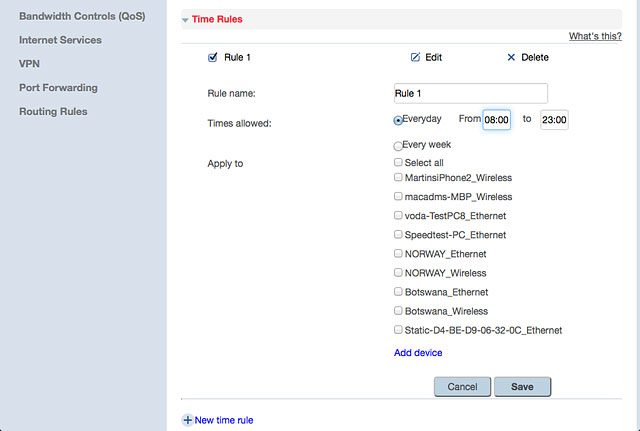Go to VPN sidebar item
640x431 pixels.
pos(29,64)
